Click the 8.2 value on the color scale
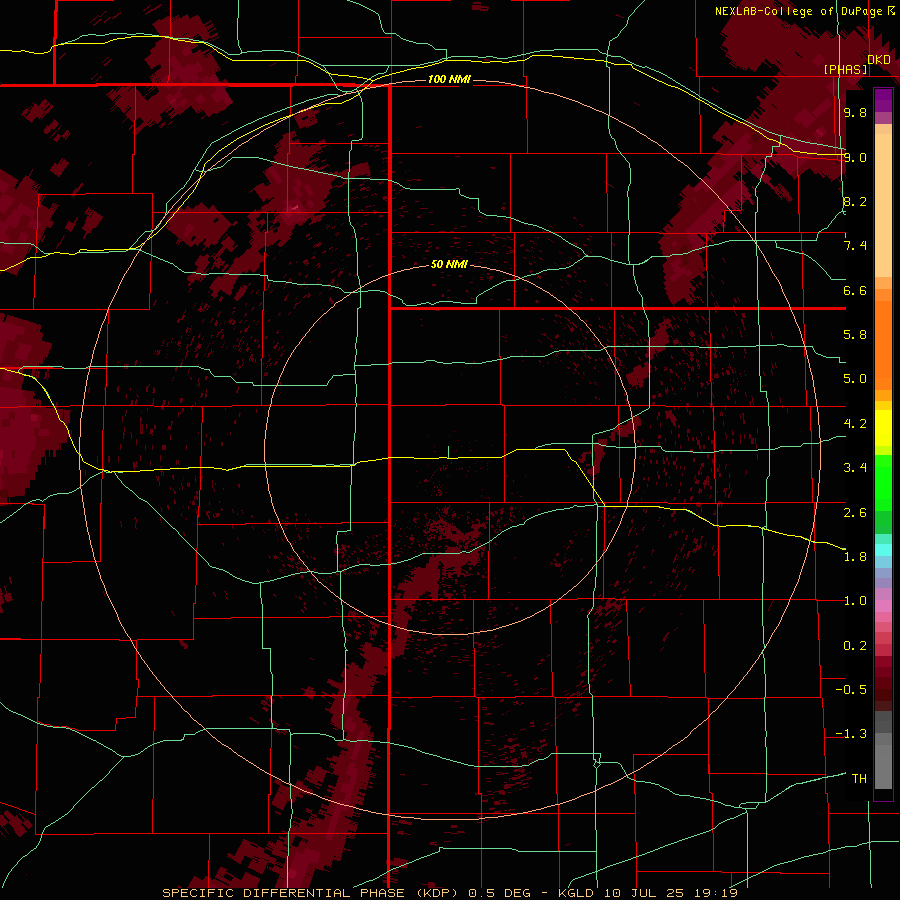The width and height of the screenshot is (900, 900). (x=855, y=201)
